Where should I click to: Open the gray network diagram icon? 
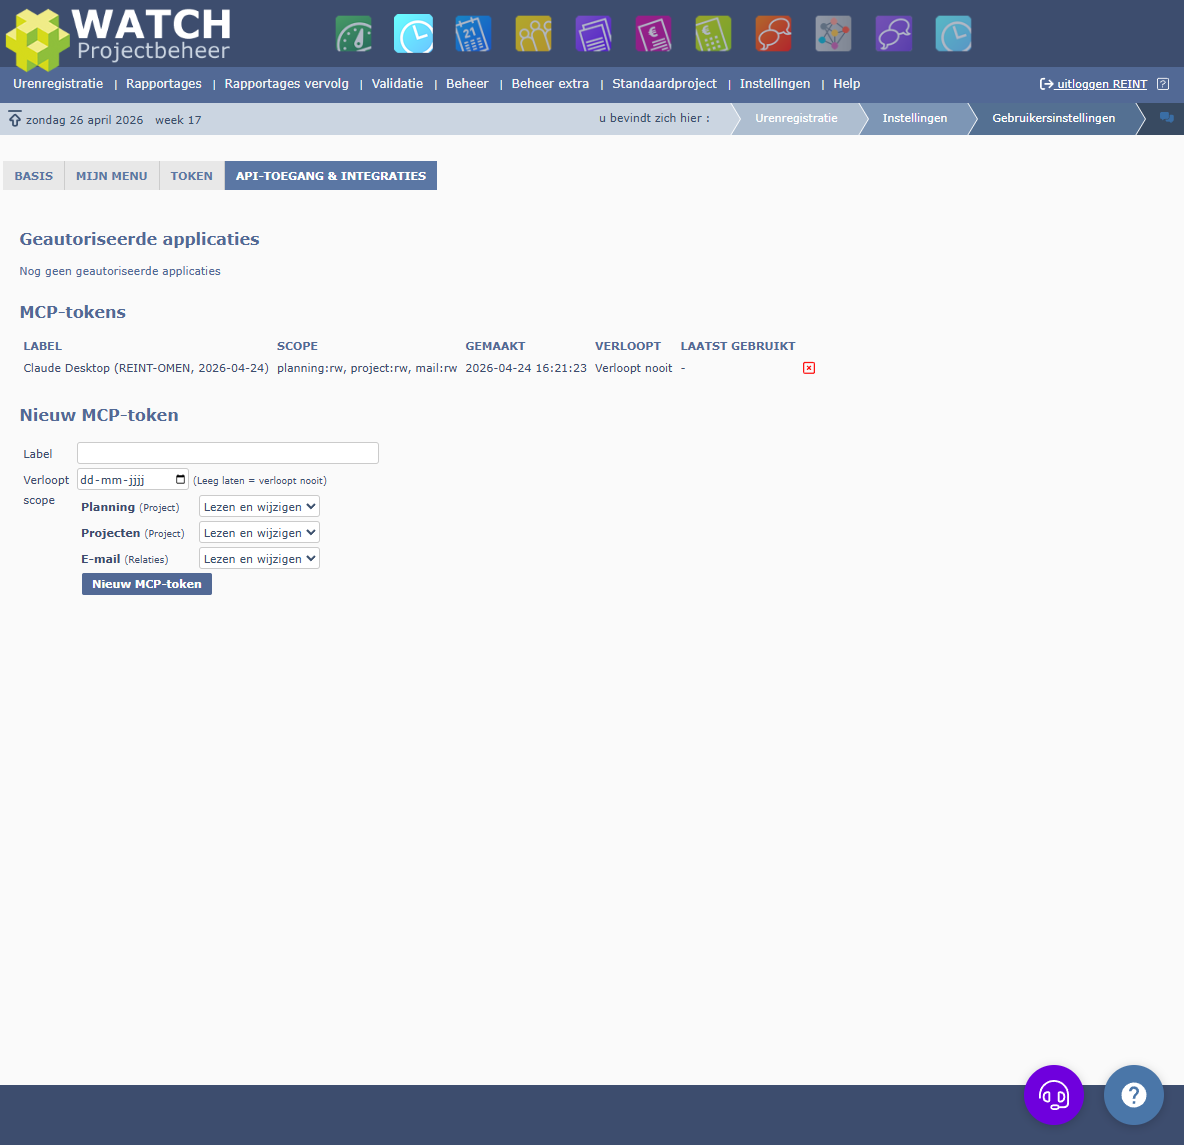pos(833,33)
